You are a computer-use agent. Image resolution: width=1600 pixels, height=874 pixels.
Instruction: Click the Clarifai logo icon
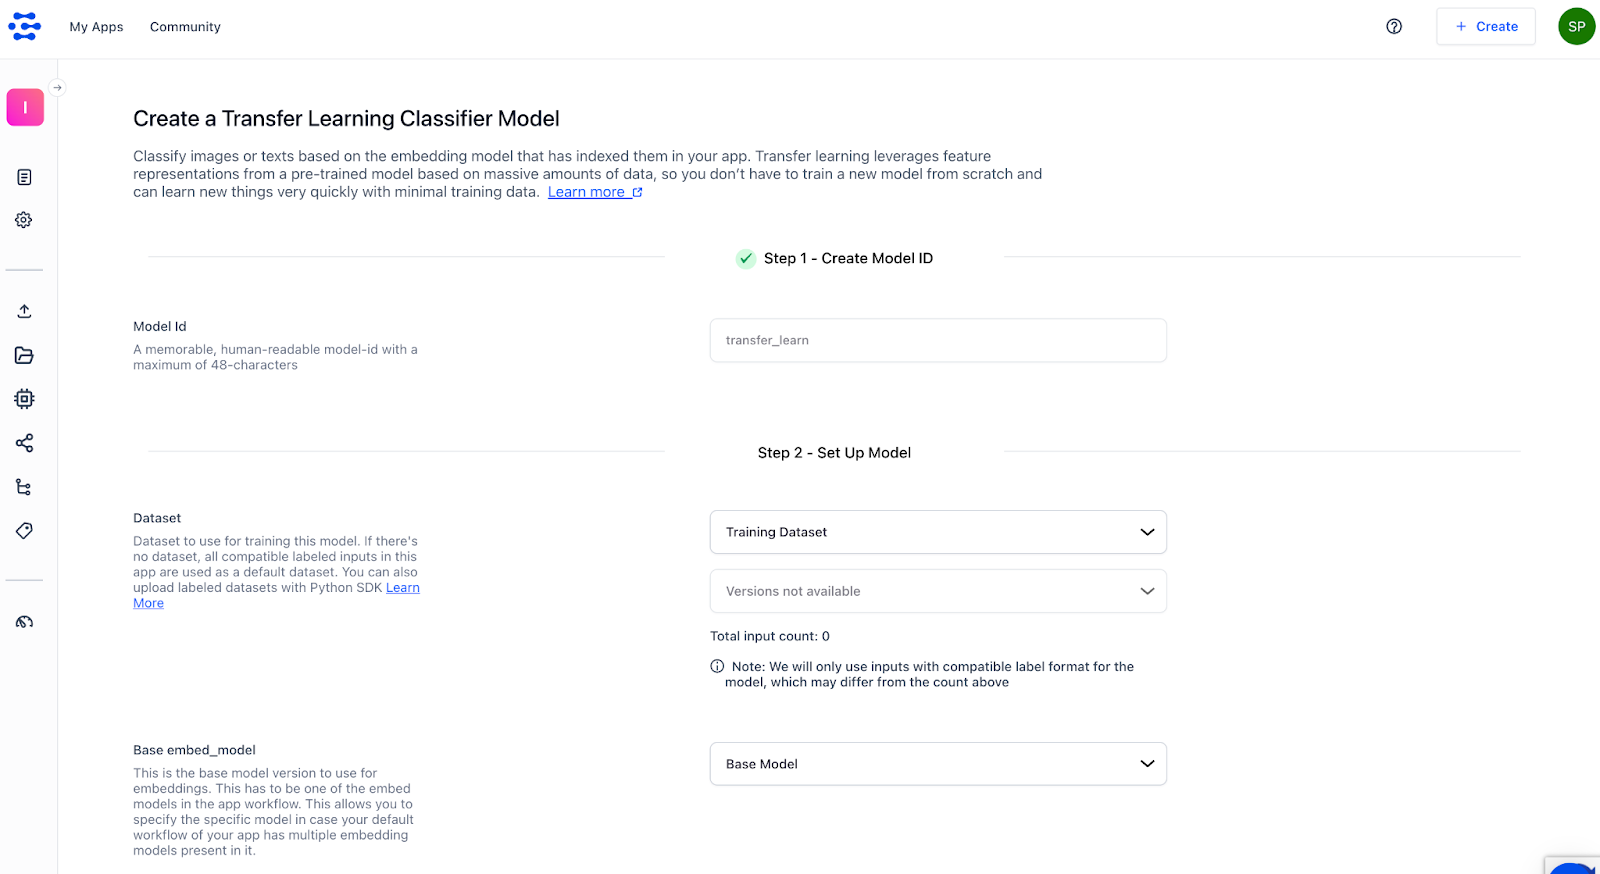tap(25, 27)
